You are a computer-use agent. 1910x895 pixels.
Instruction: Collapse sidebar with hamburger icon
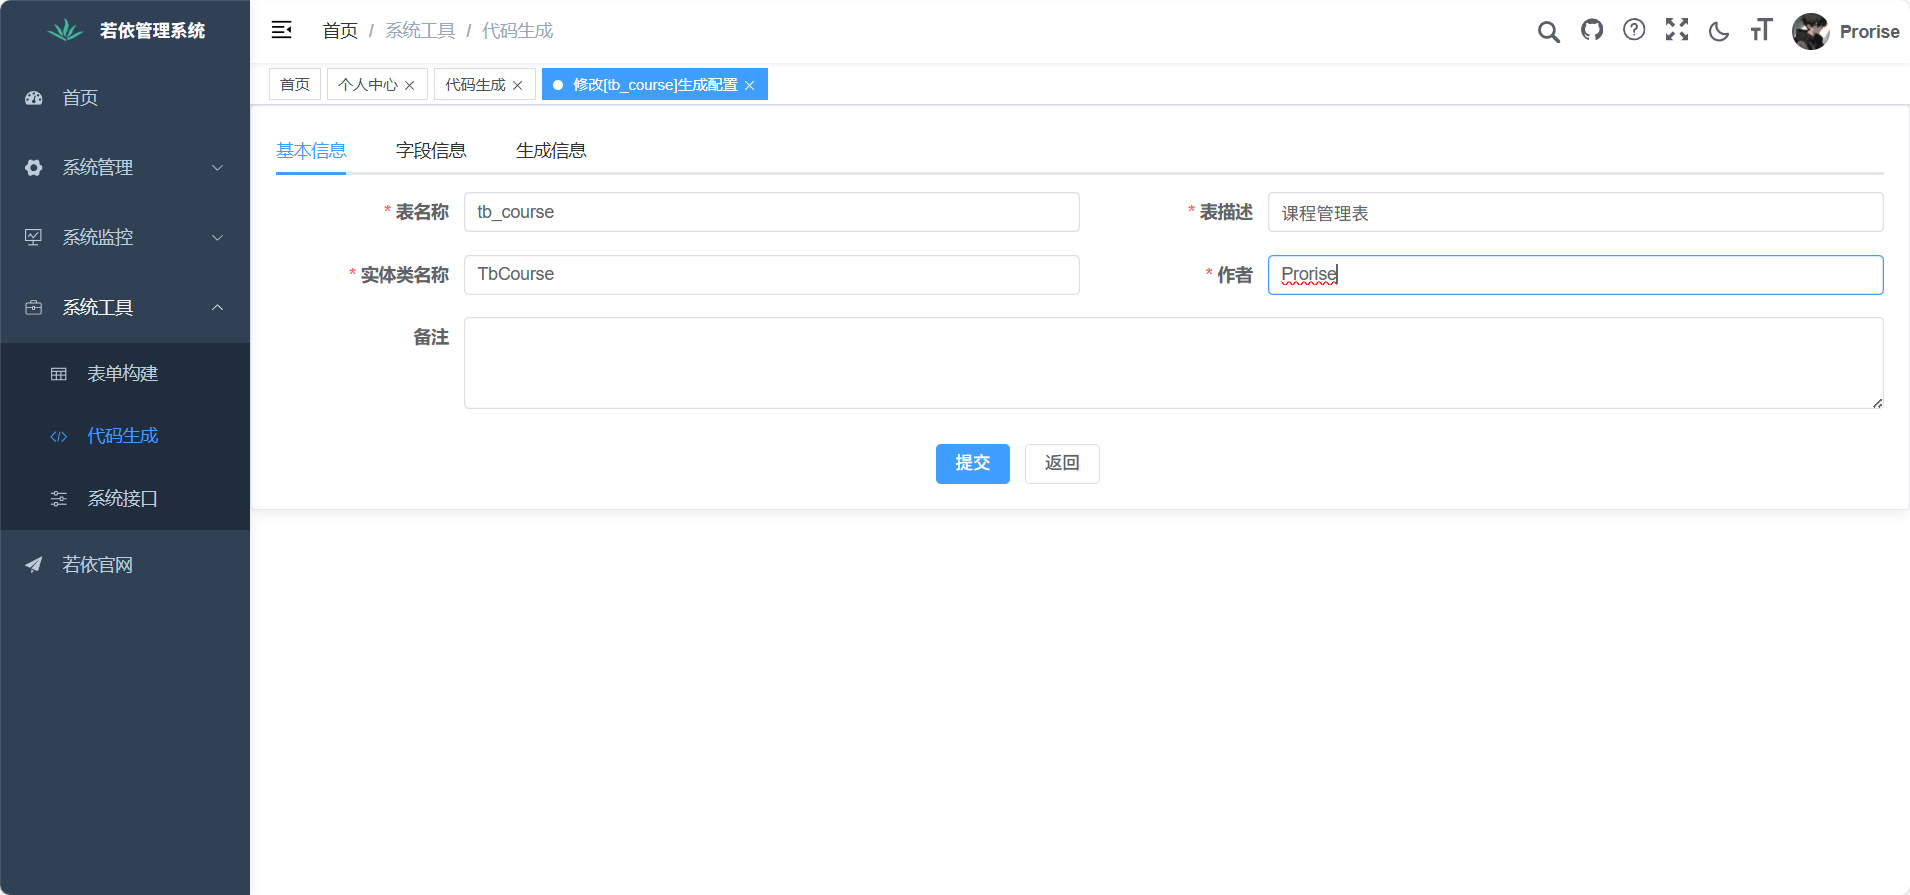coord(281,30)
